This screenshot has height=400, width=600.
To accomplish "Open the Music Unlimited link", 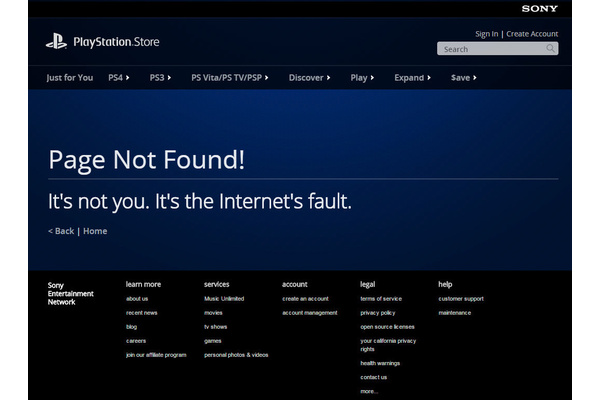I will click(224, 299).
